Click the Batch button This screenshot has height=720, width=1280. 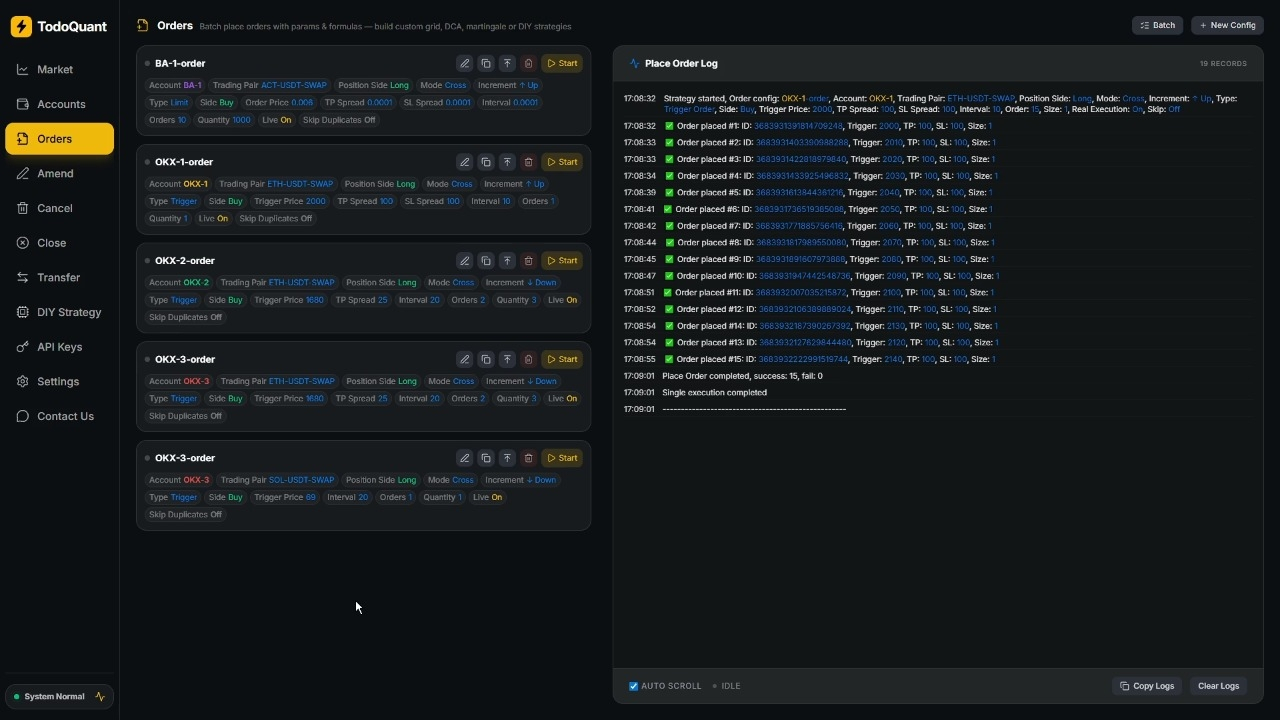coord(1158,25)
